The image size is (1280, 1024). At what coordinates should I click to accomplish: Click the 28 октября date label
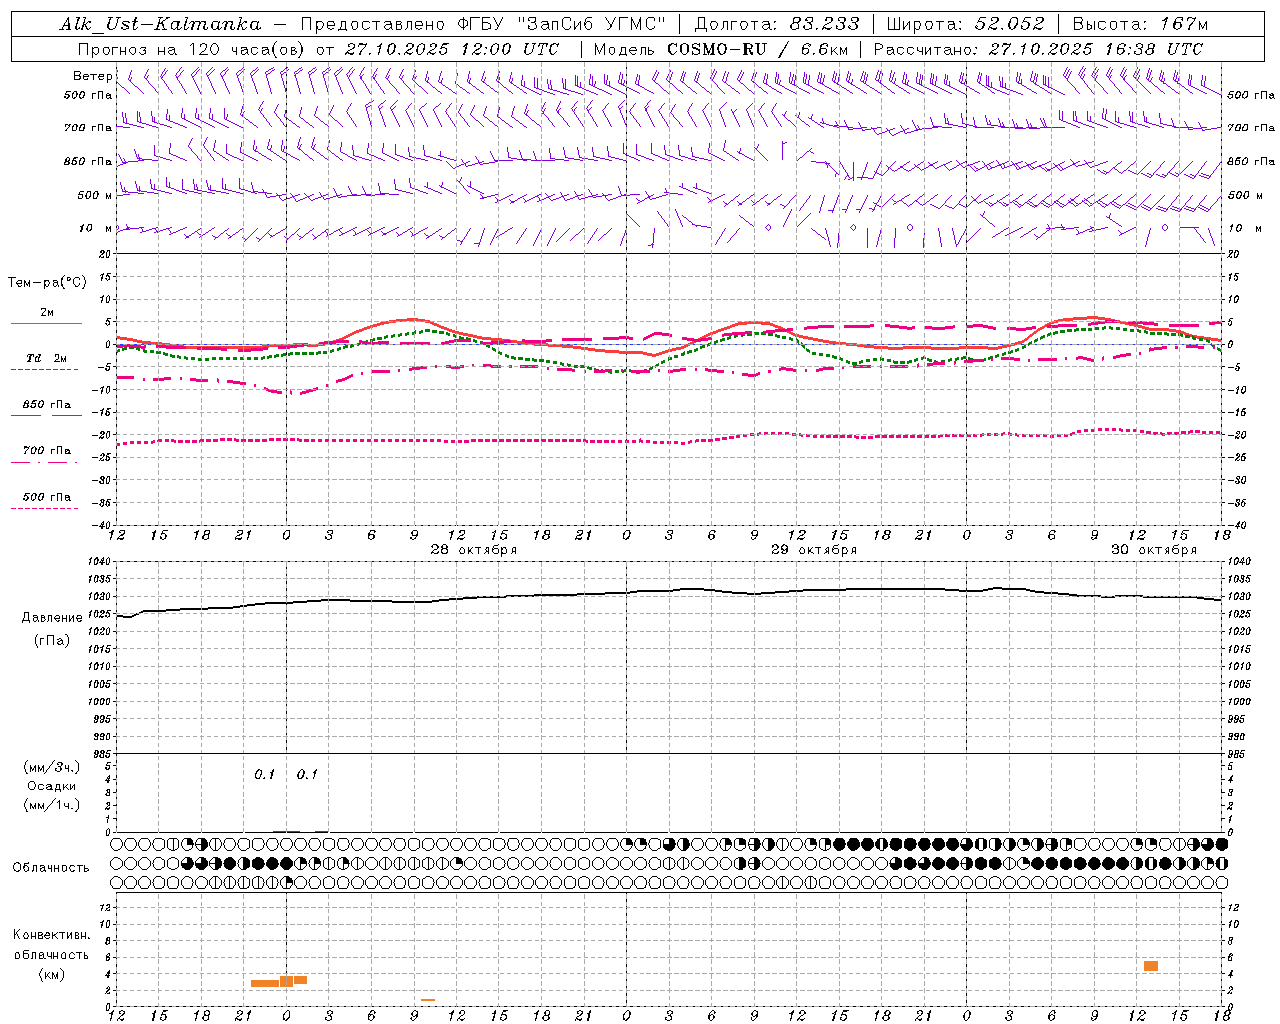coord(474,550)
